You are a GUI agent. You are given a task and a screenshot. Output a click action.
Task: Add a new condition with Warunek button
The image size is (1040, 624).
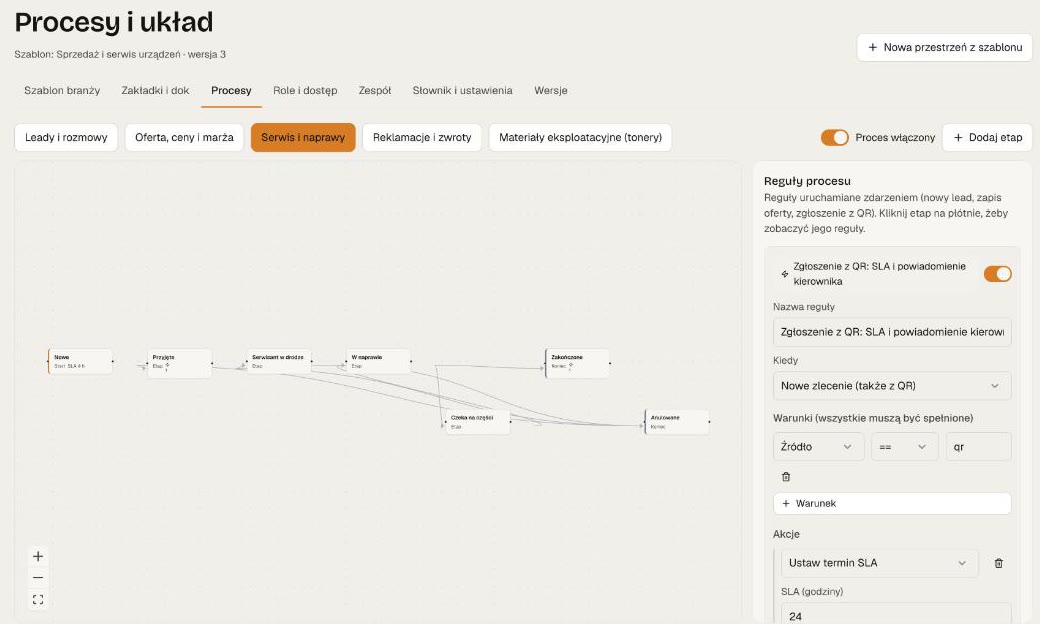891,503
